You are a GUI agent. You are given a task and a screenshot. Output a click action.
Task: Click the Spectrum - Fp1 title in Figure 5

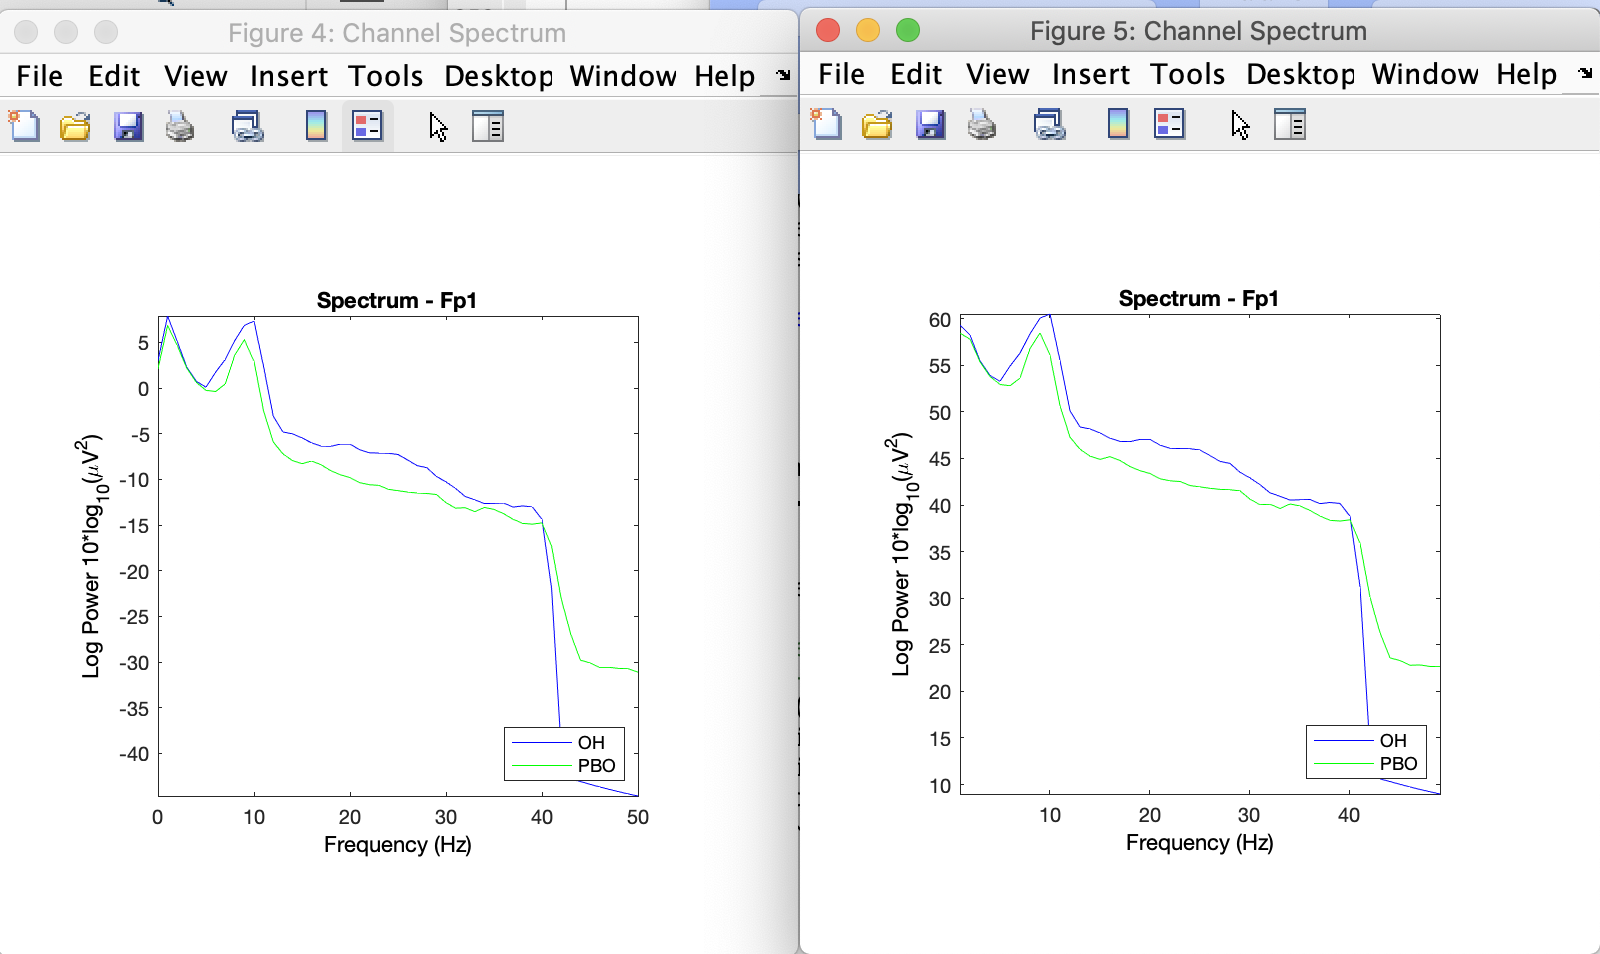pos(1197,297)
